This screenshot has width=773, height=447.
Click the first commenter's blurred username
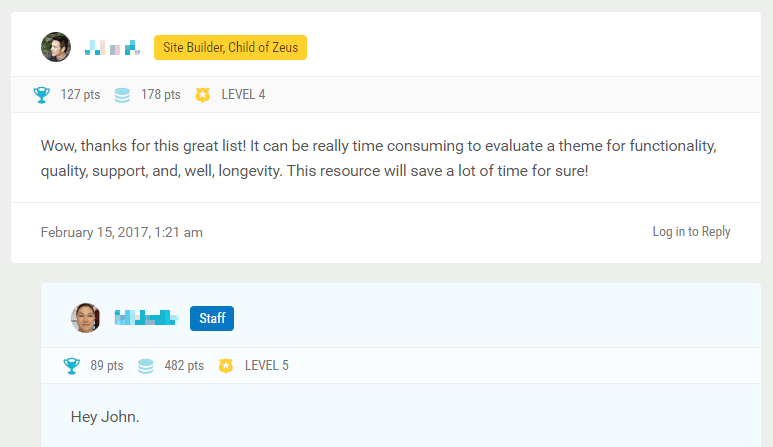point(111,47)
